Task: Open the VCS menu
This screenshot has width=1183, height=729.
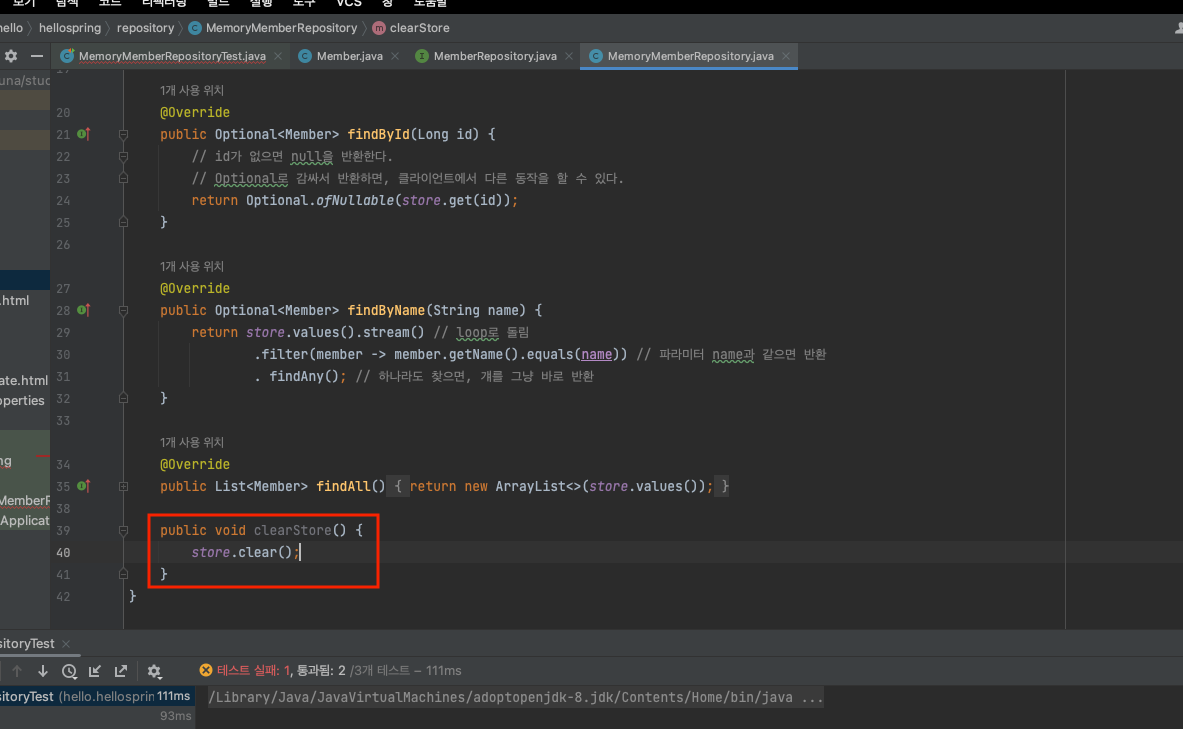Action: click(349, 4)
